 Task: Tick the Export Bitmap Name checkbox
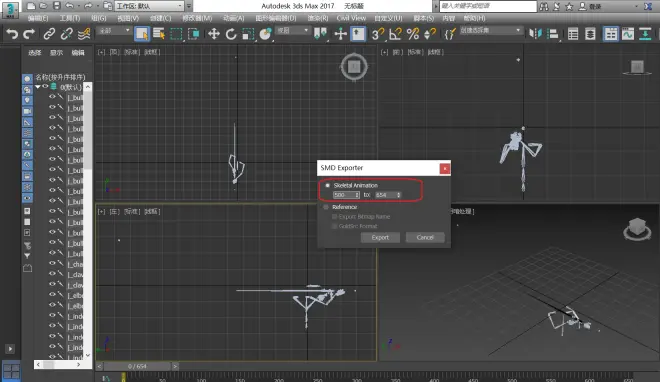tap(335, 217)
